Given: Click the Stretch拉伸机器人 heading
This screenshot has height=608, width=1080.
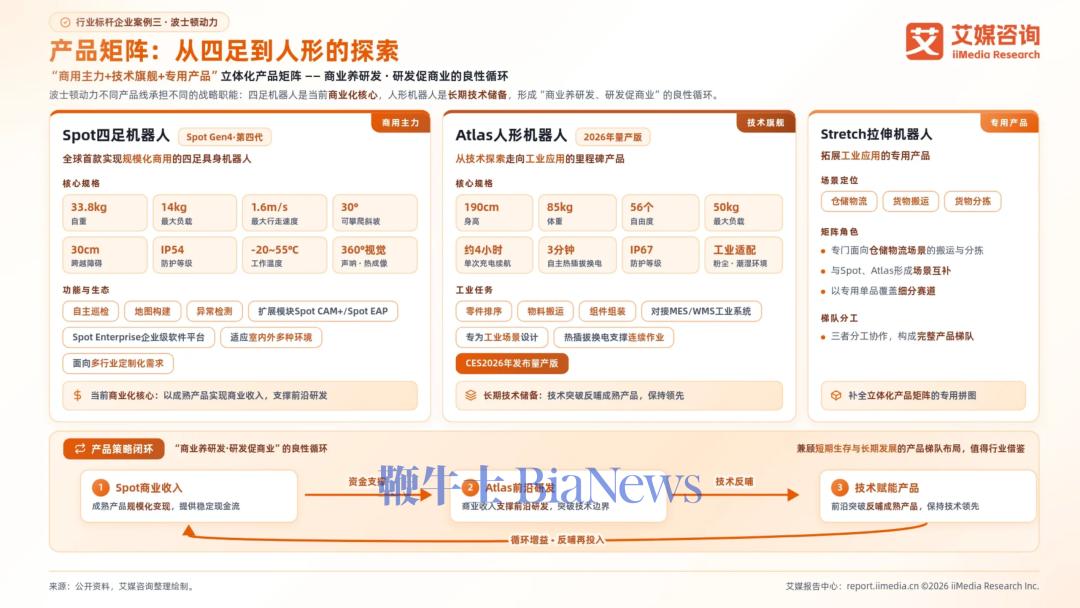Looking at the screenshot, I should click(x=876, y=134).
